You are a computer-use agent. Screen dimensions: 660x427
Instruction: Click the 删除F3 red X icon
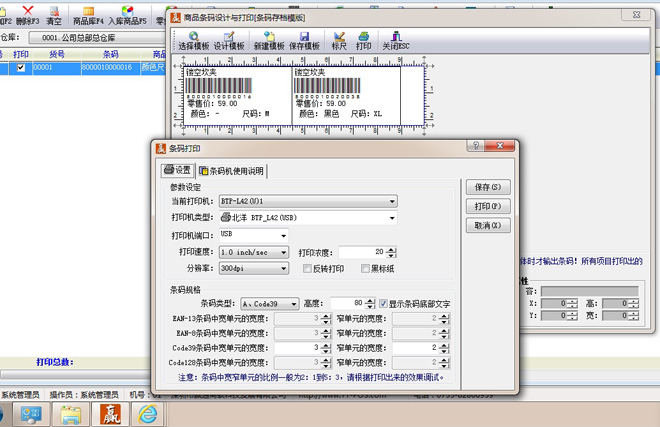(x=28, y=15)
